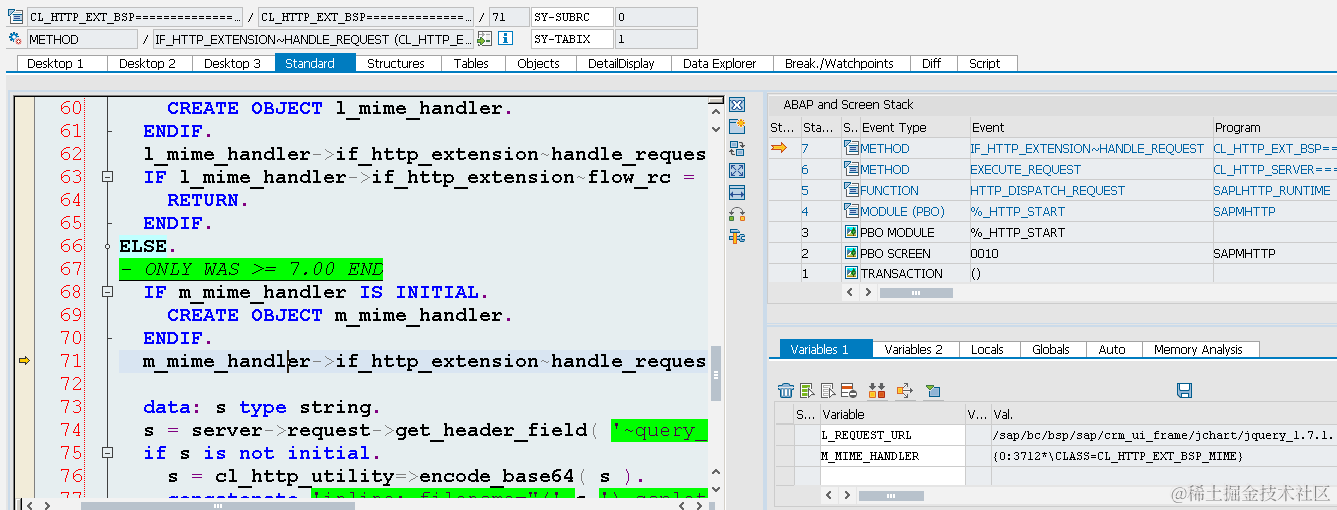Open the Script tab
The image size is (1337, 510).
click(985, 63)
